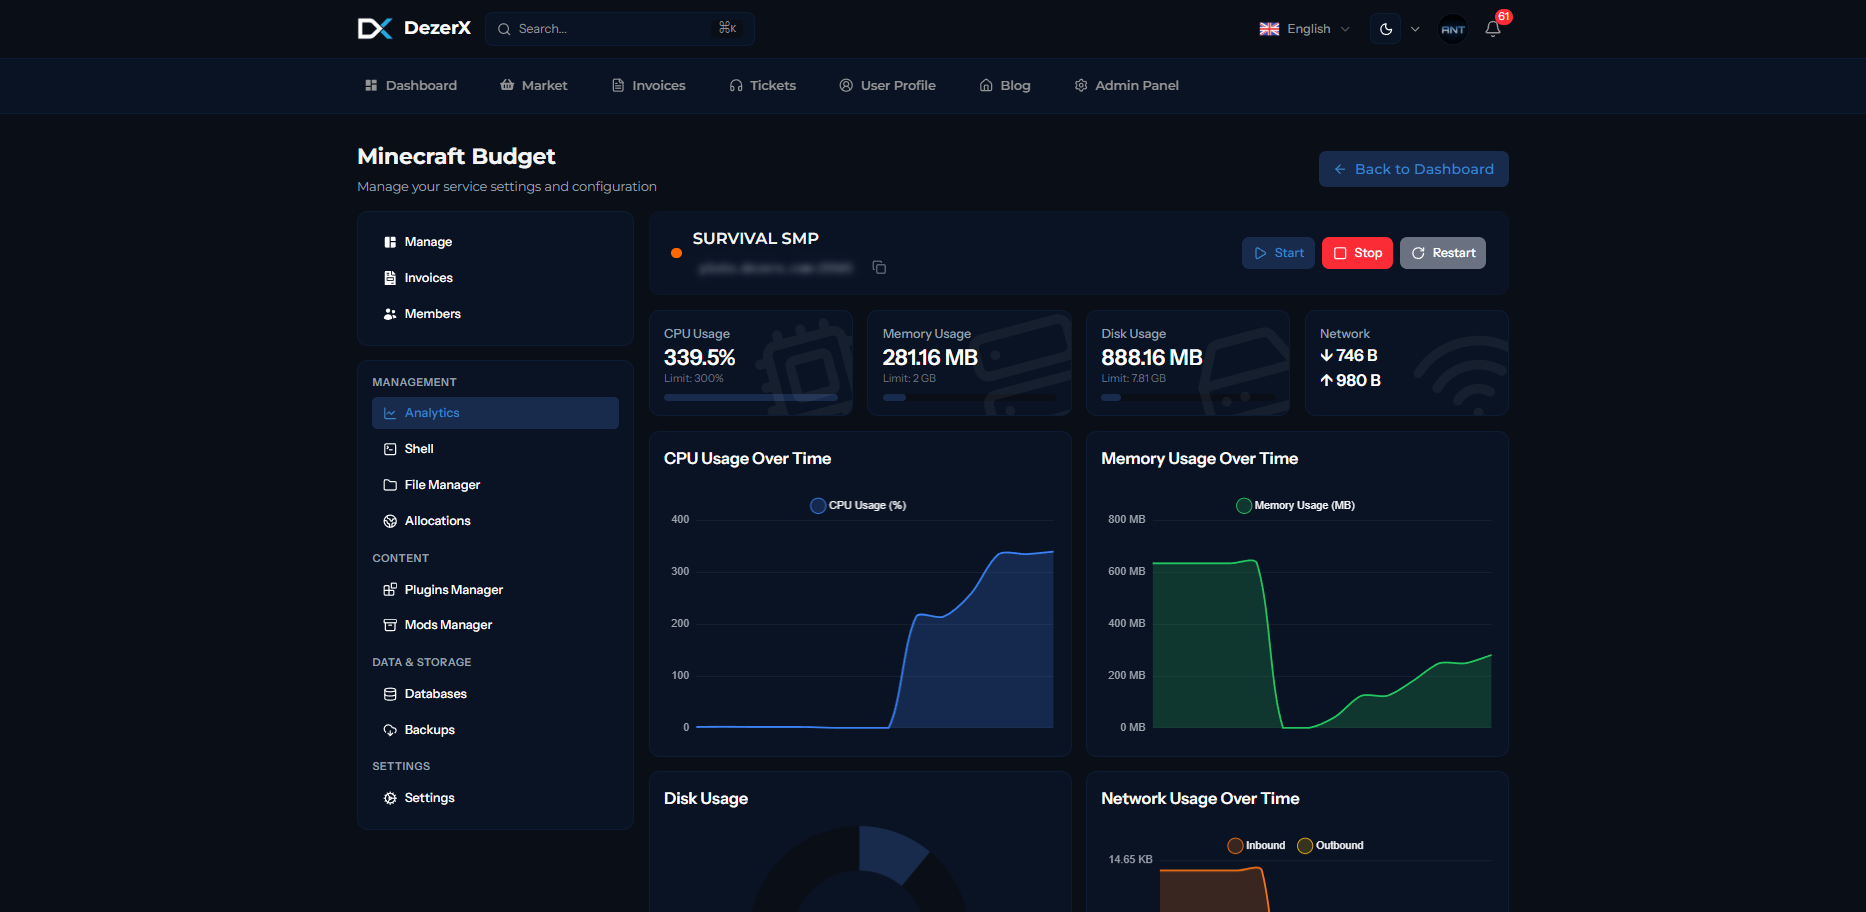The height and width of the screenshot is (912, 1866).
Task: Go to the Market nav item
Action: coord(534,86)
